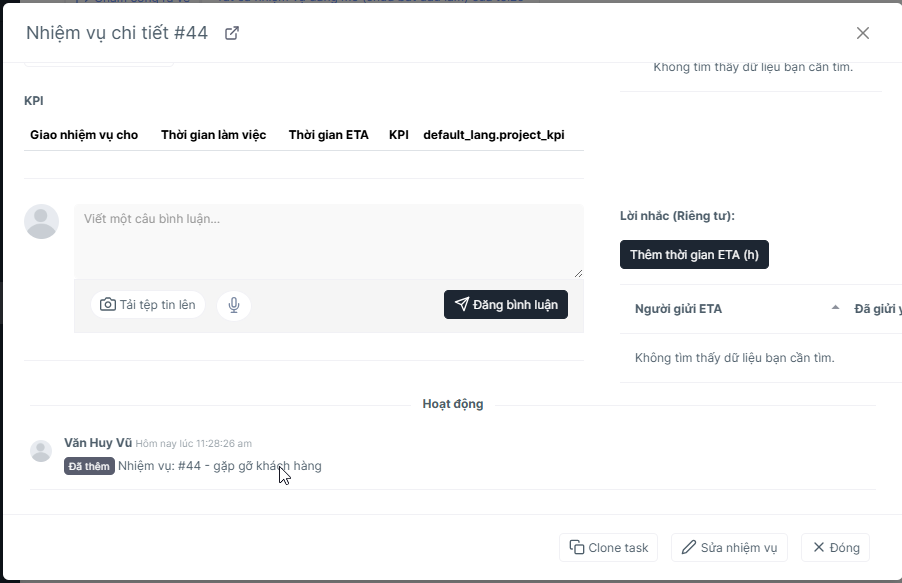Click the copy icon on Clone task
The width and height of the screenshot is (902, 583).
tap(576, 547)
